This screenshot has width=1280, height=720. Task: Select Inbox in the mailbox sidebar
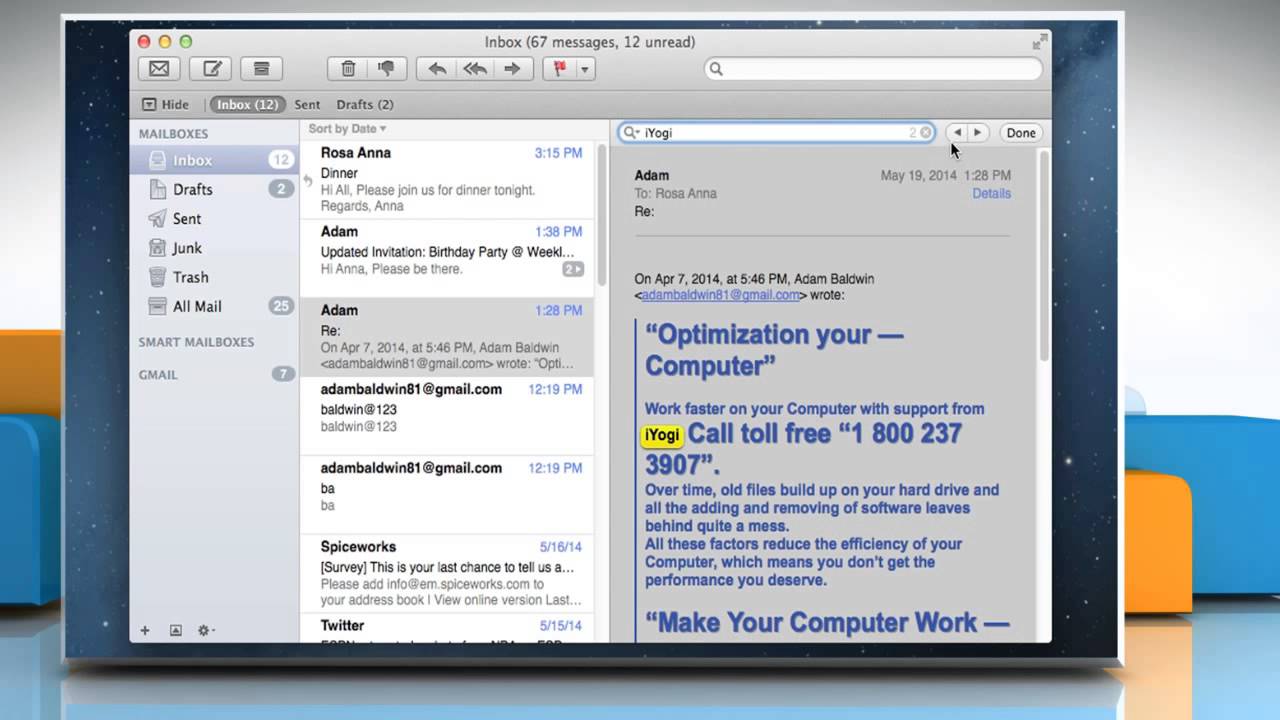pos(214,160)
